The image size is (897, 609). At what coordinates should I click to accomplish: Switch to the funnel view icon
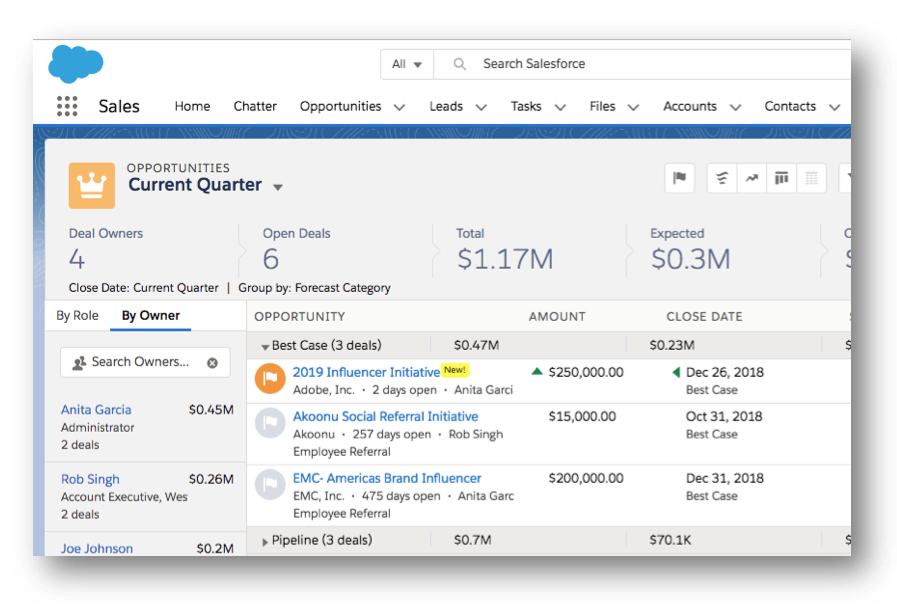722,178
